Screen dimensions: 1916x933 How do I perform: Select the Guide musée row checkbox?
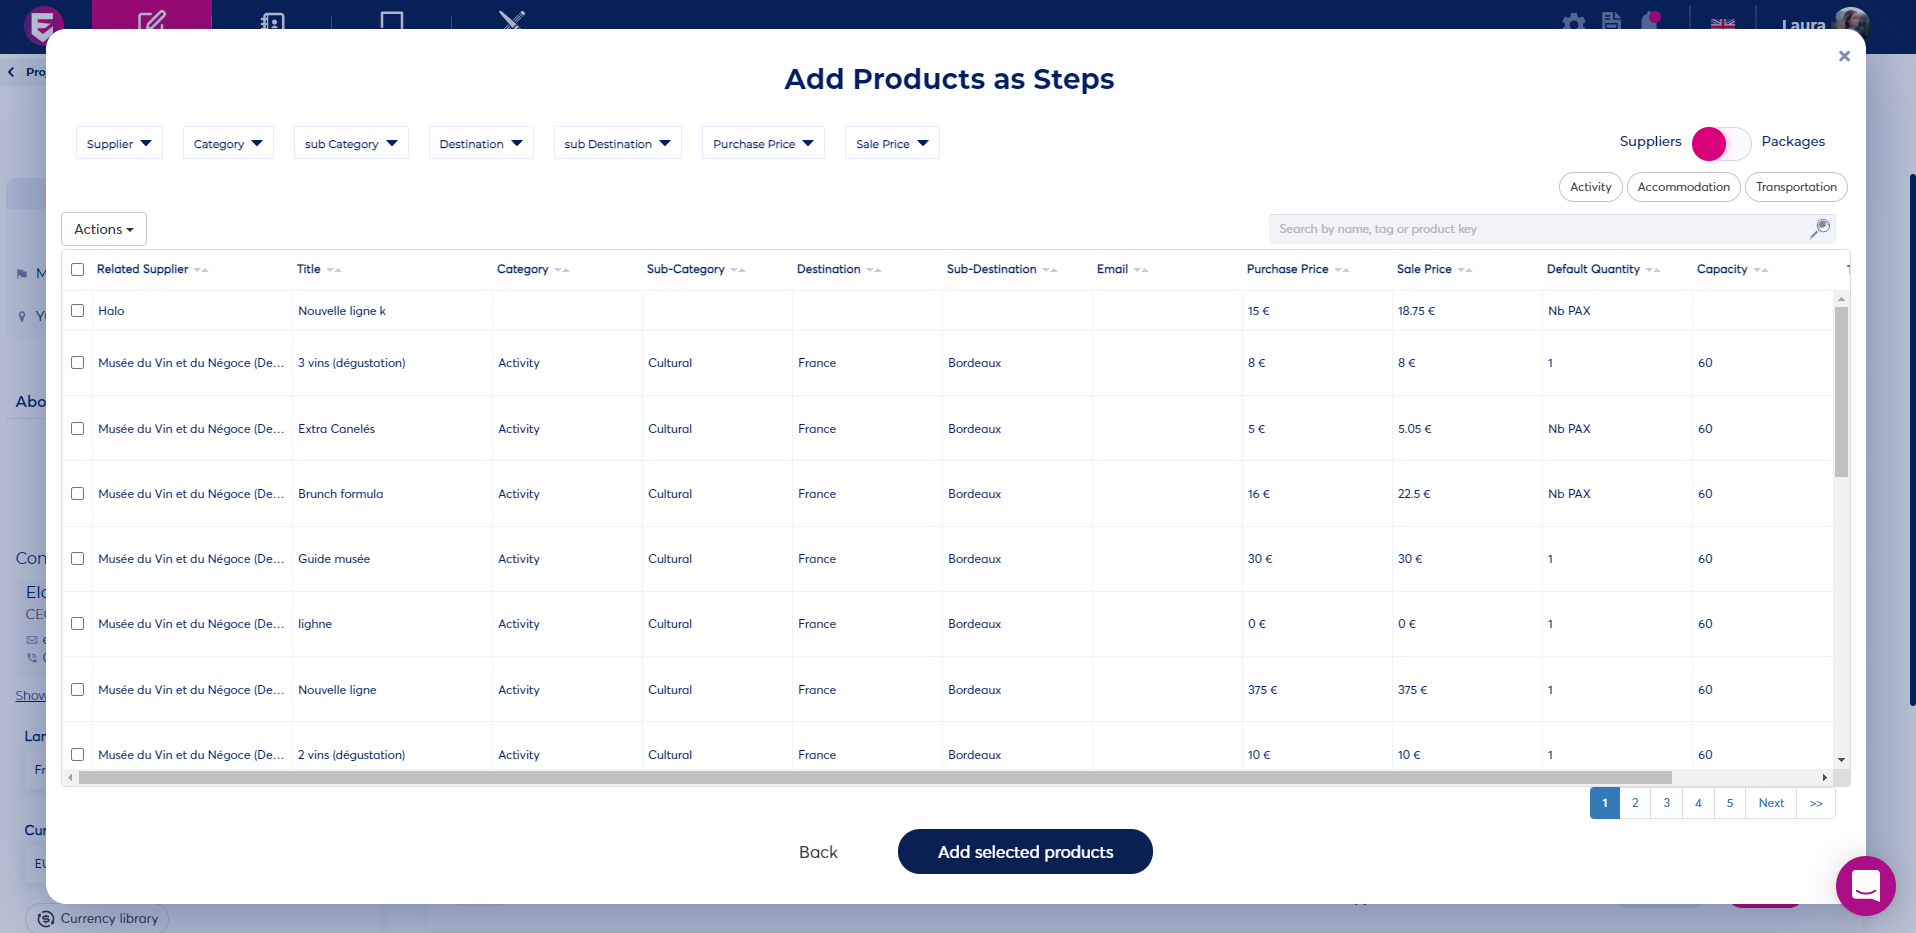tap(77, 558)
